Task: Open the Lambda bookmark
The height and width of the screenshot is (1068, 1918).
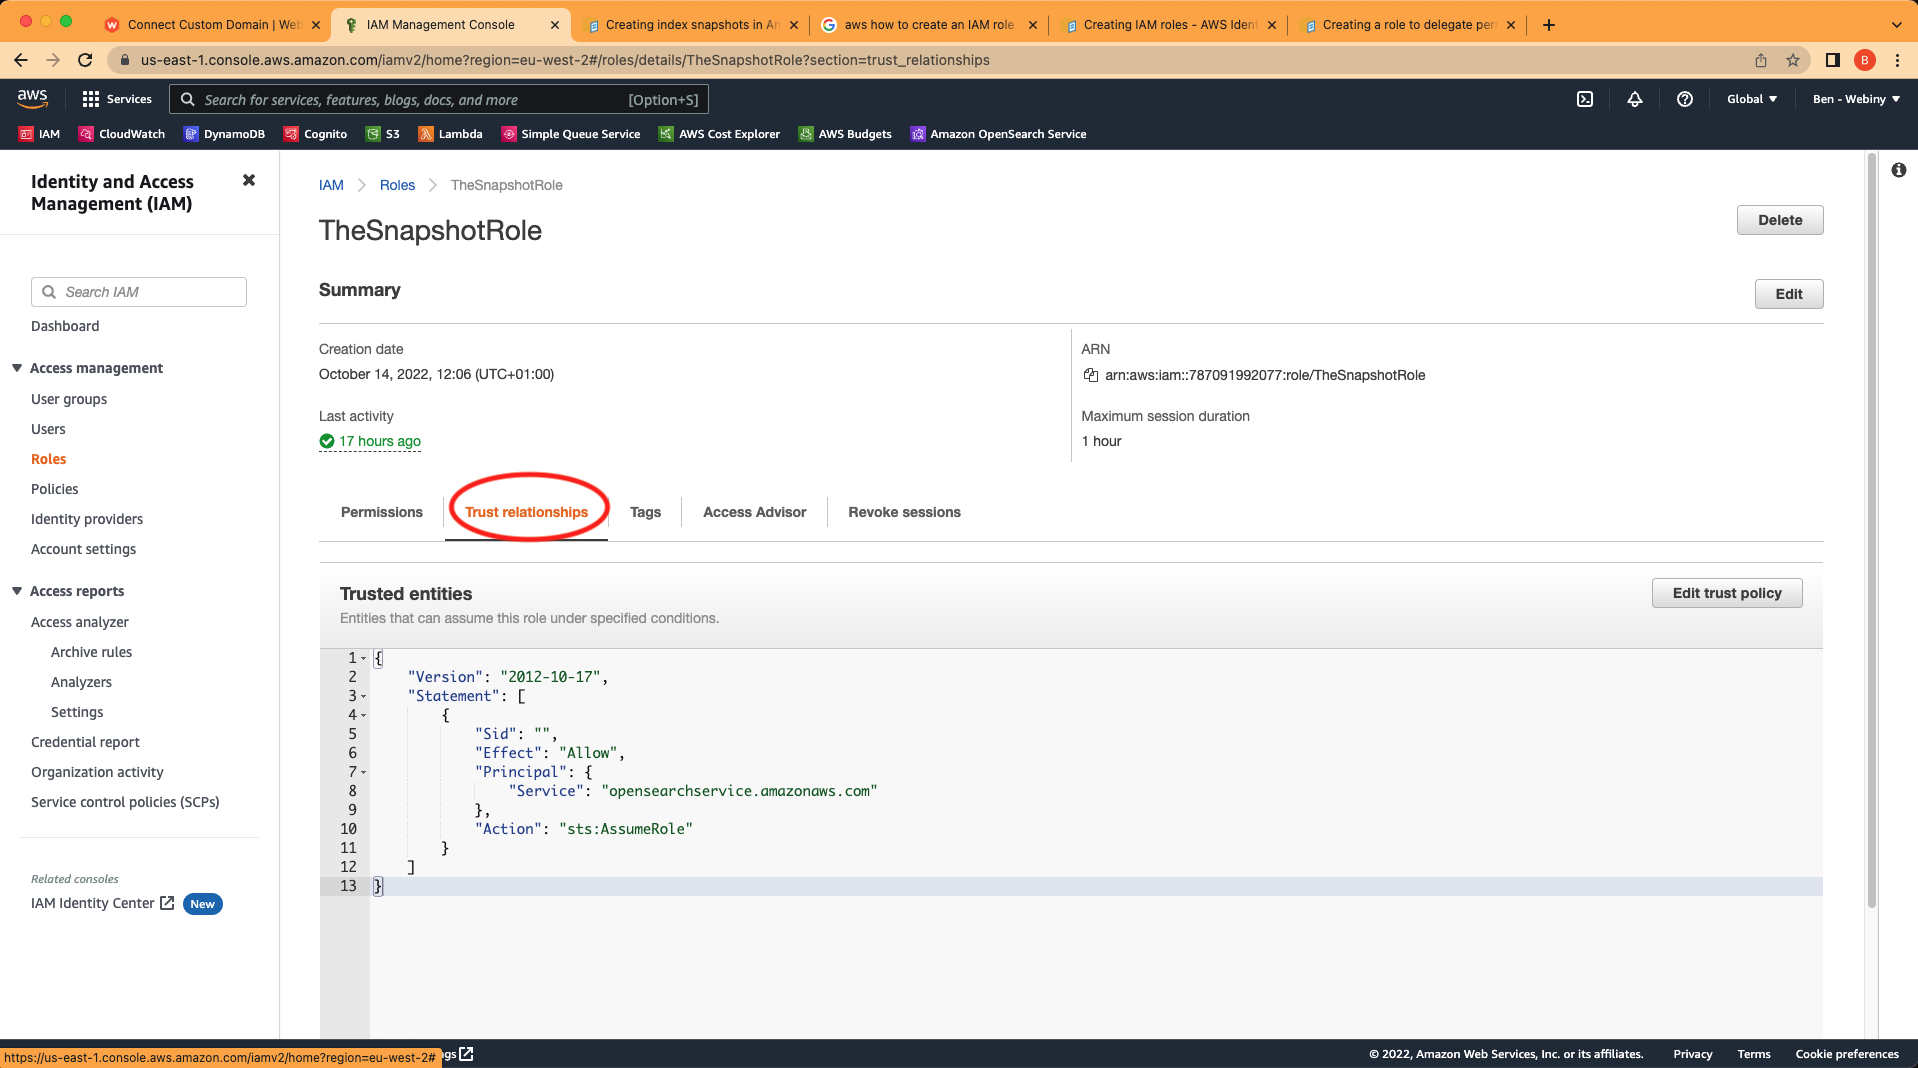Action: click(450, 133)
